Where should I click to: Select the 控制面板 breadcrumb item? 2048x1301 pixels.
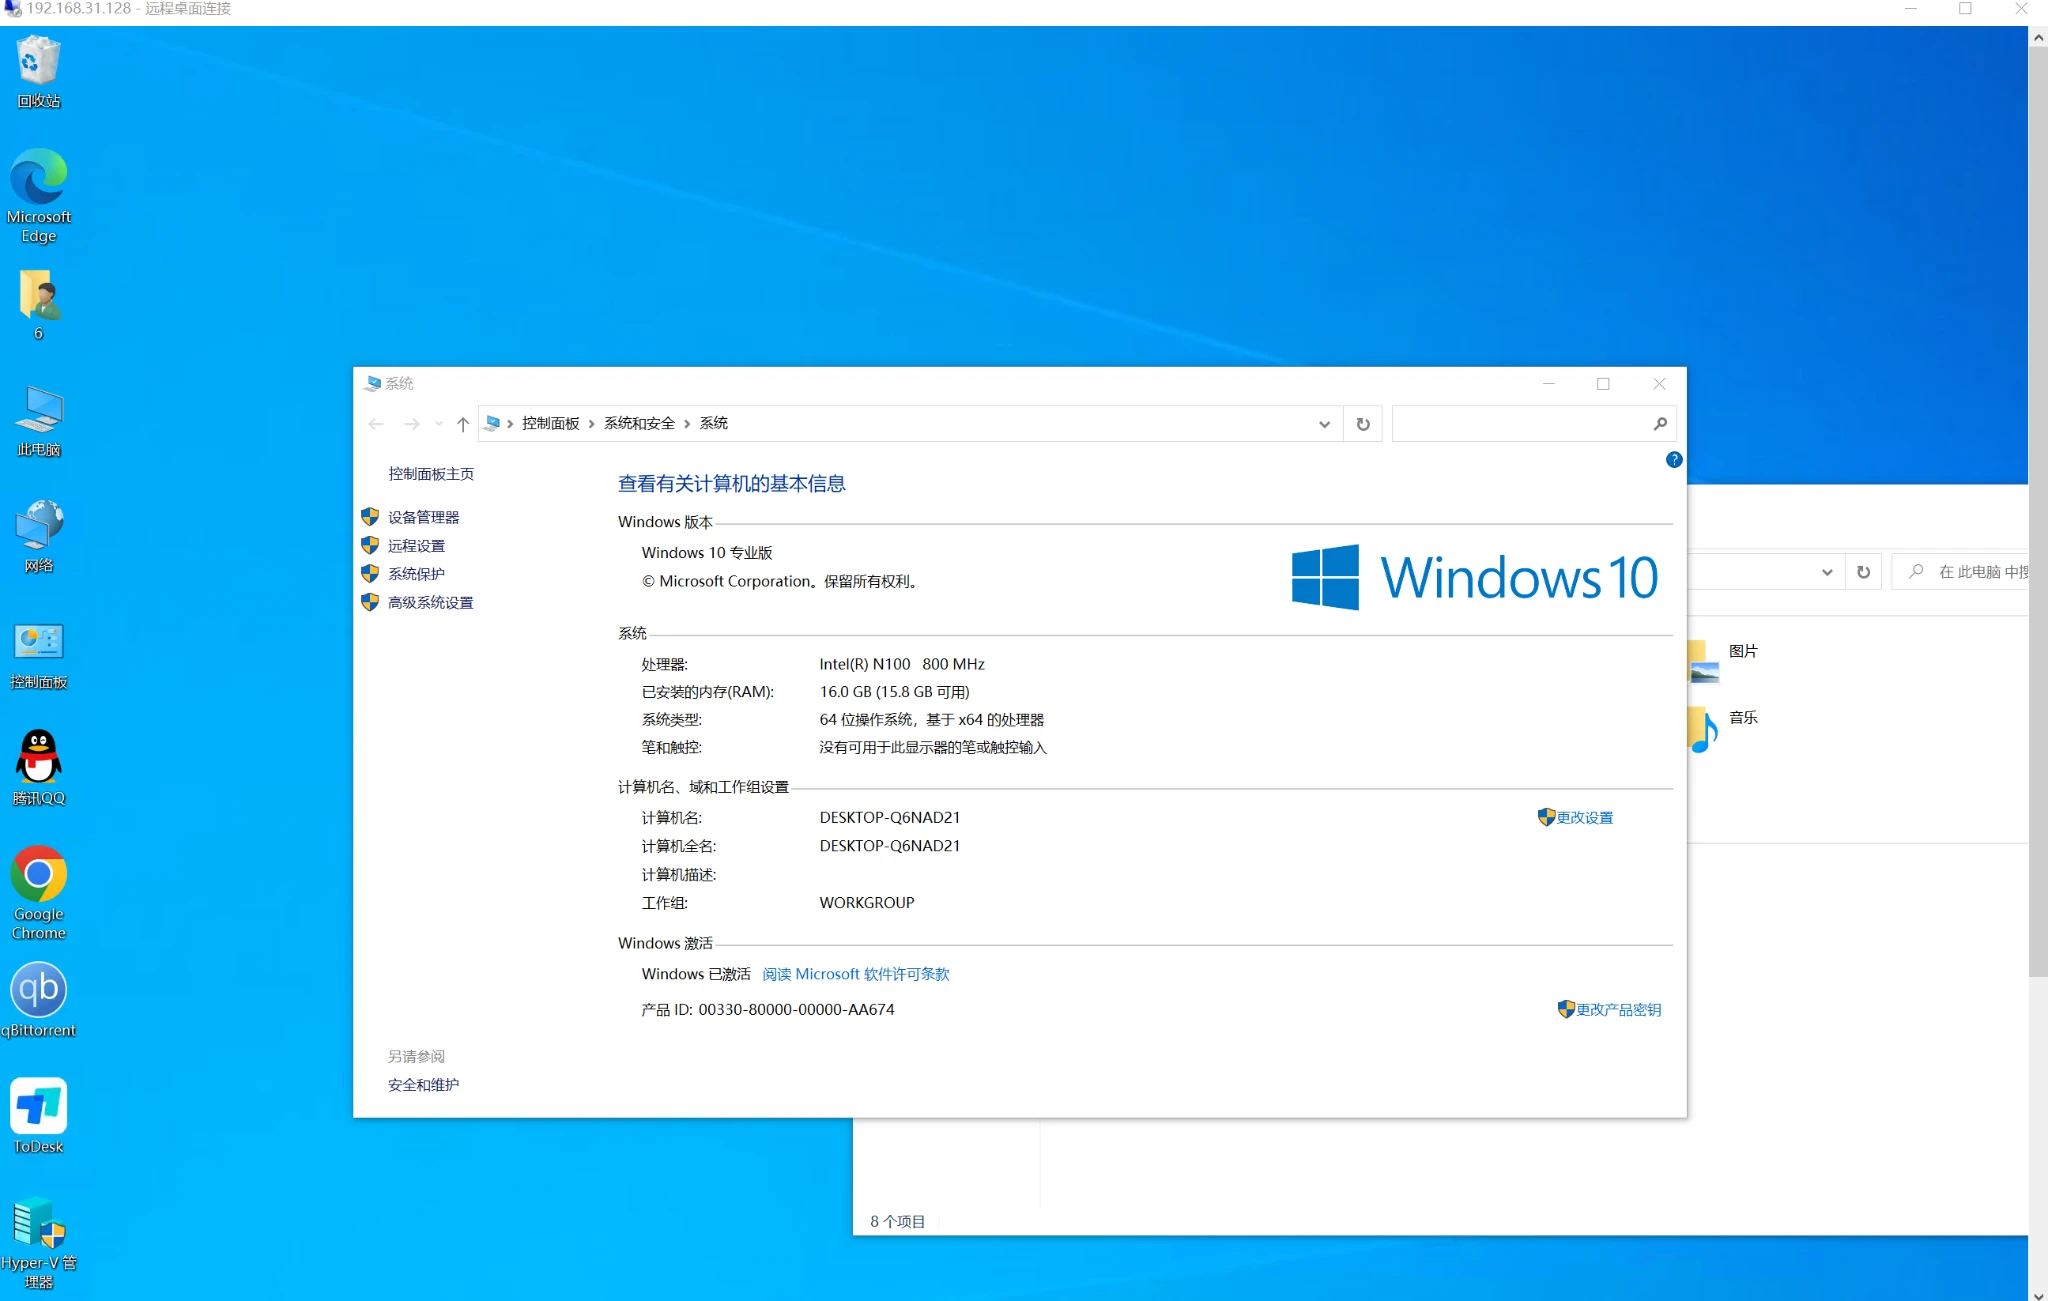(551, 423)
